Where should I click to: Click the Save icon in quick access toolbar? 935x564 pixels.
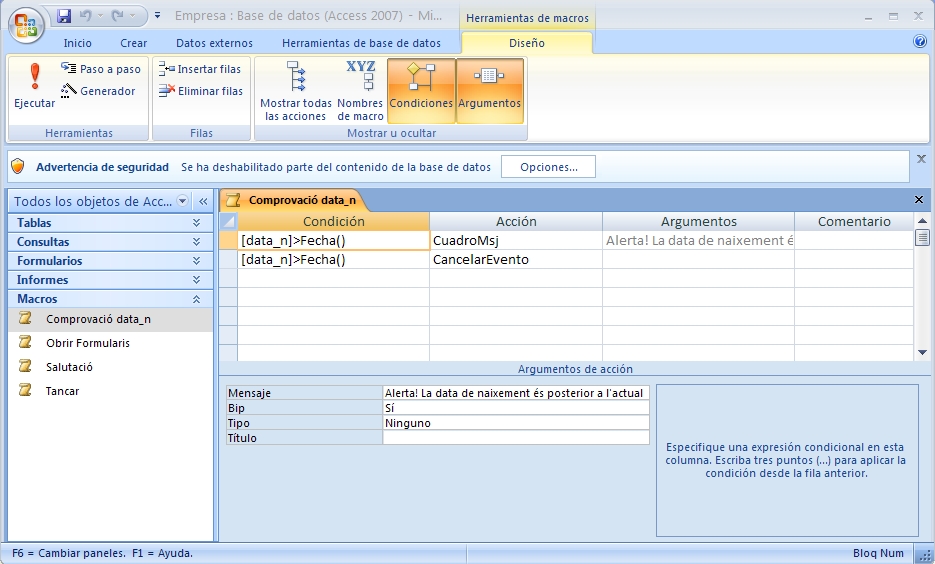[65, 16]
